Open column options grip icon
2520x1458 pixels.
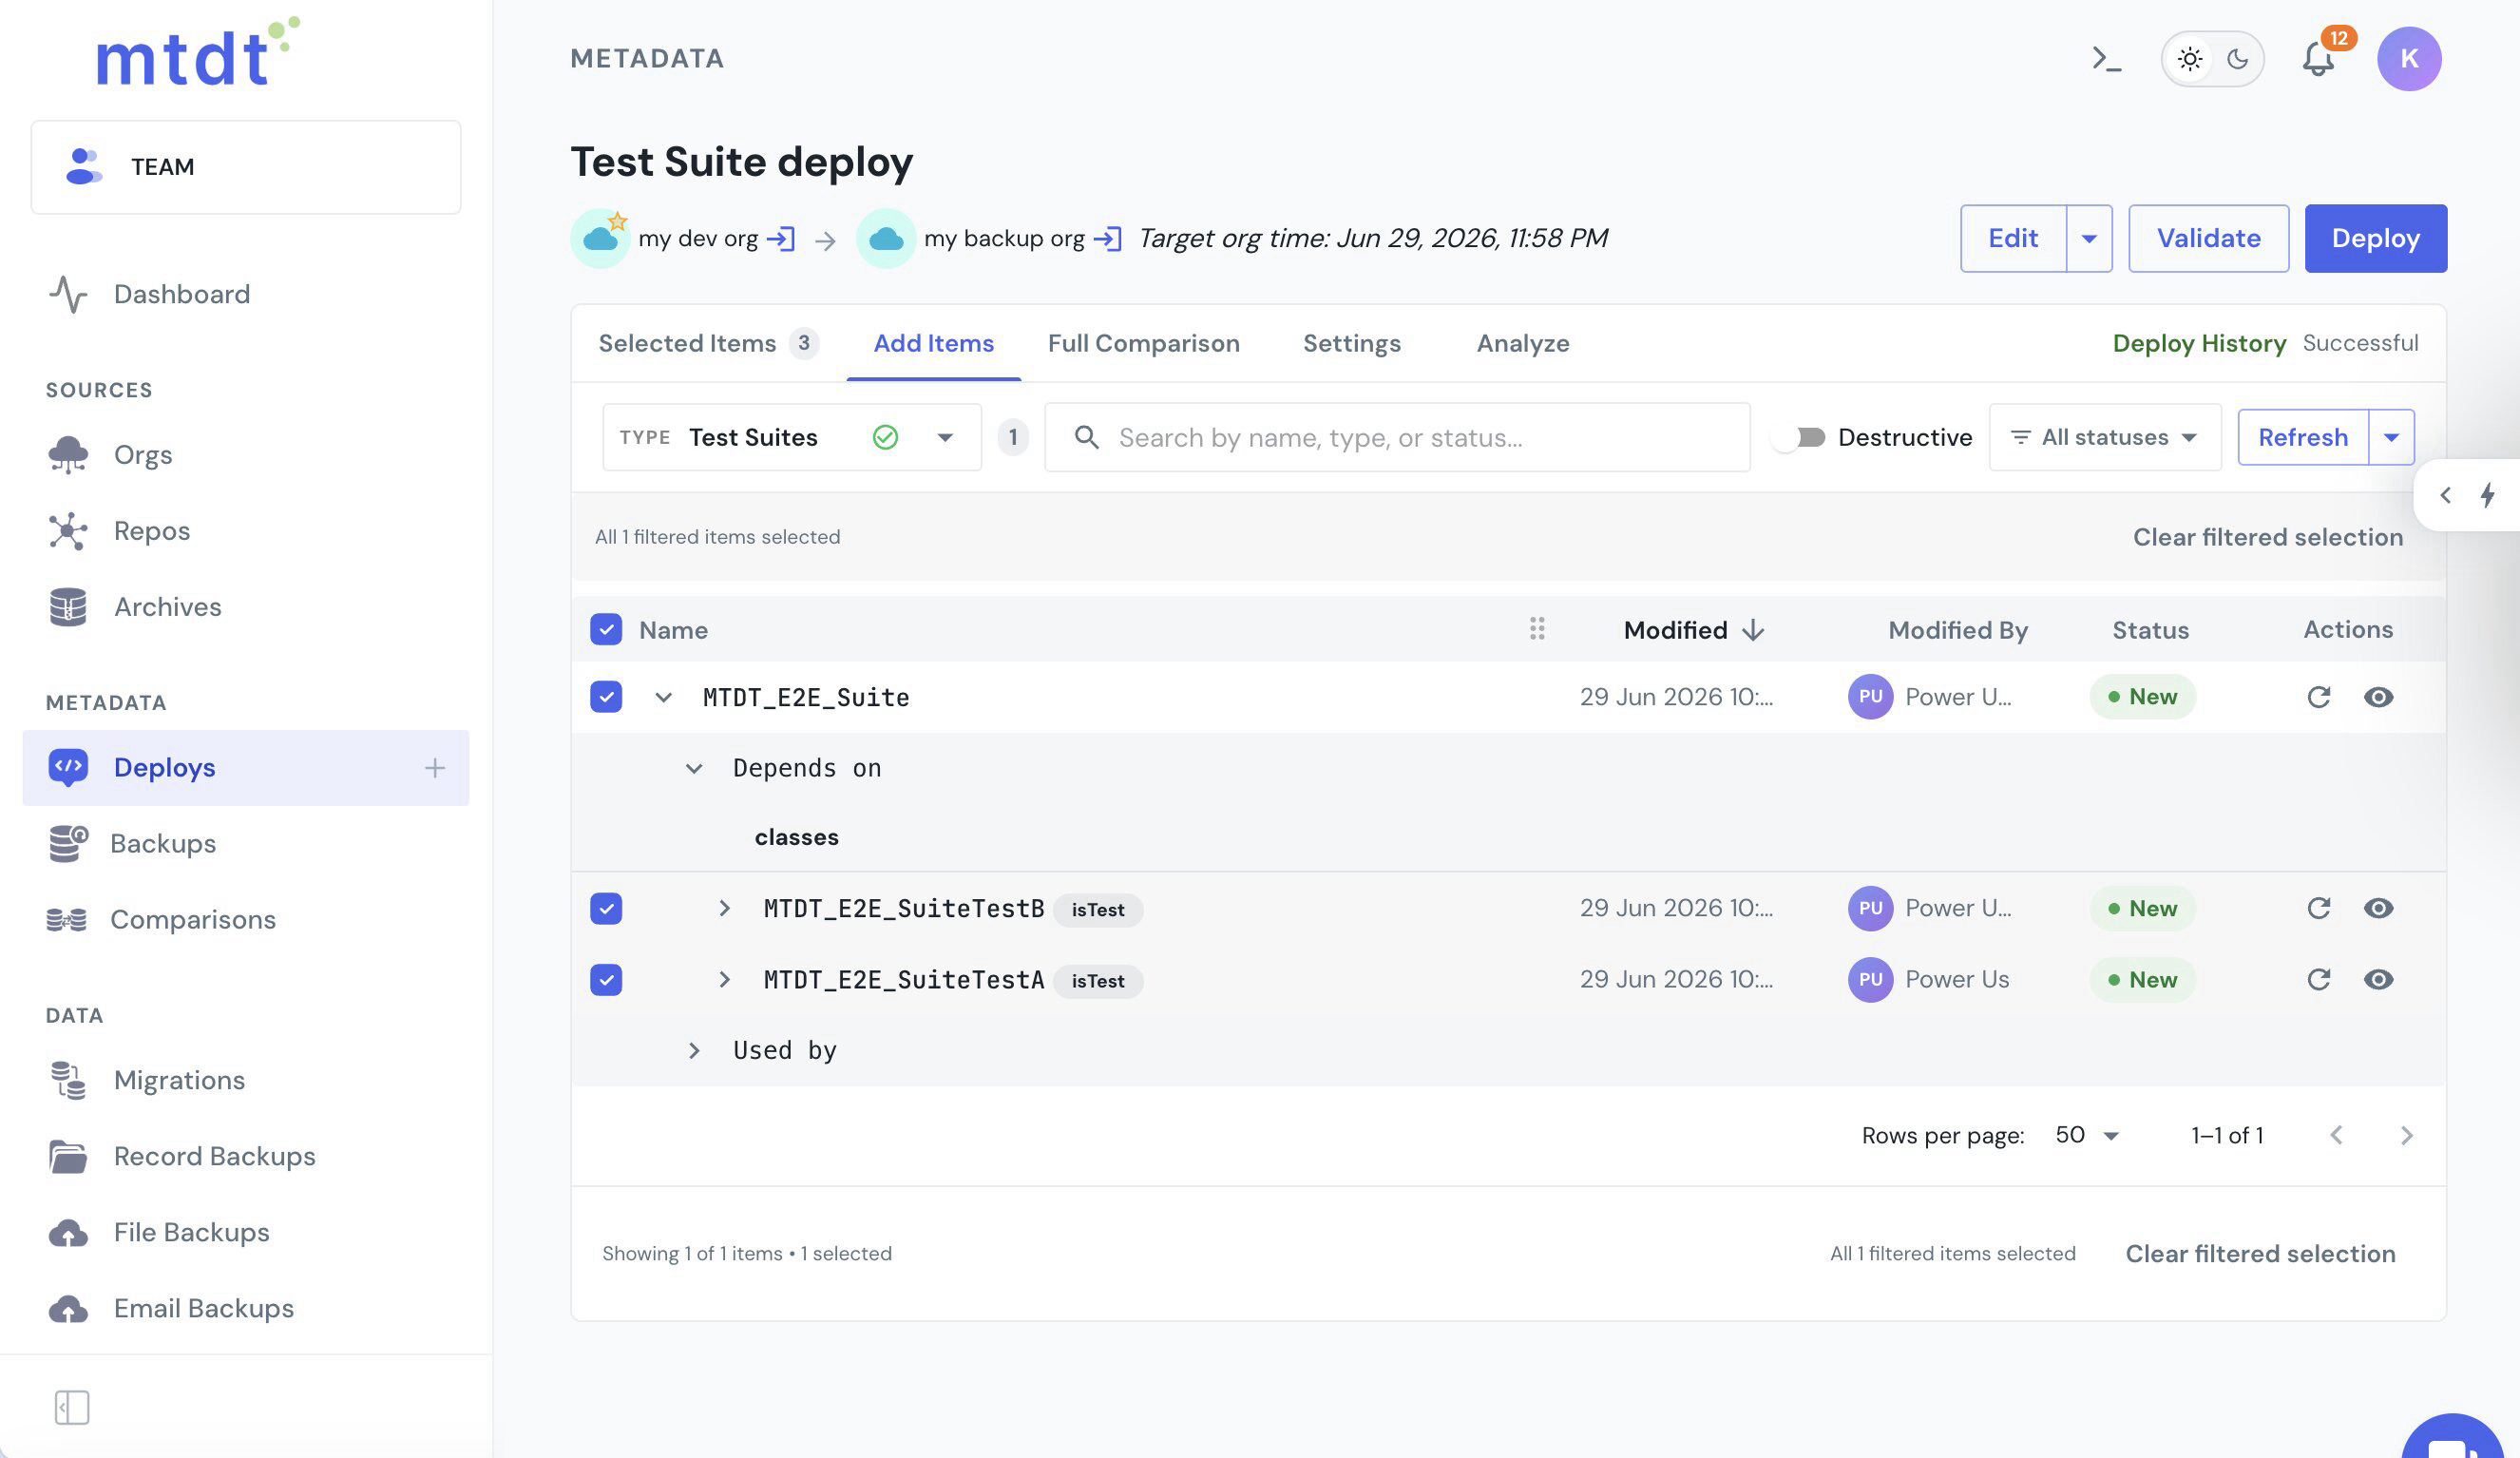[x=1537, y=629]
